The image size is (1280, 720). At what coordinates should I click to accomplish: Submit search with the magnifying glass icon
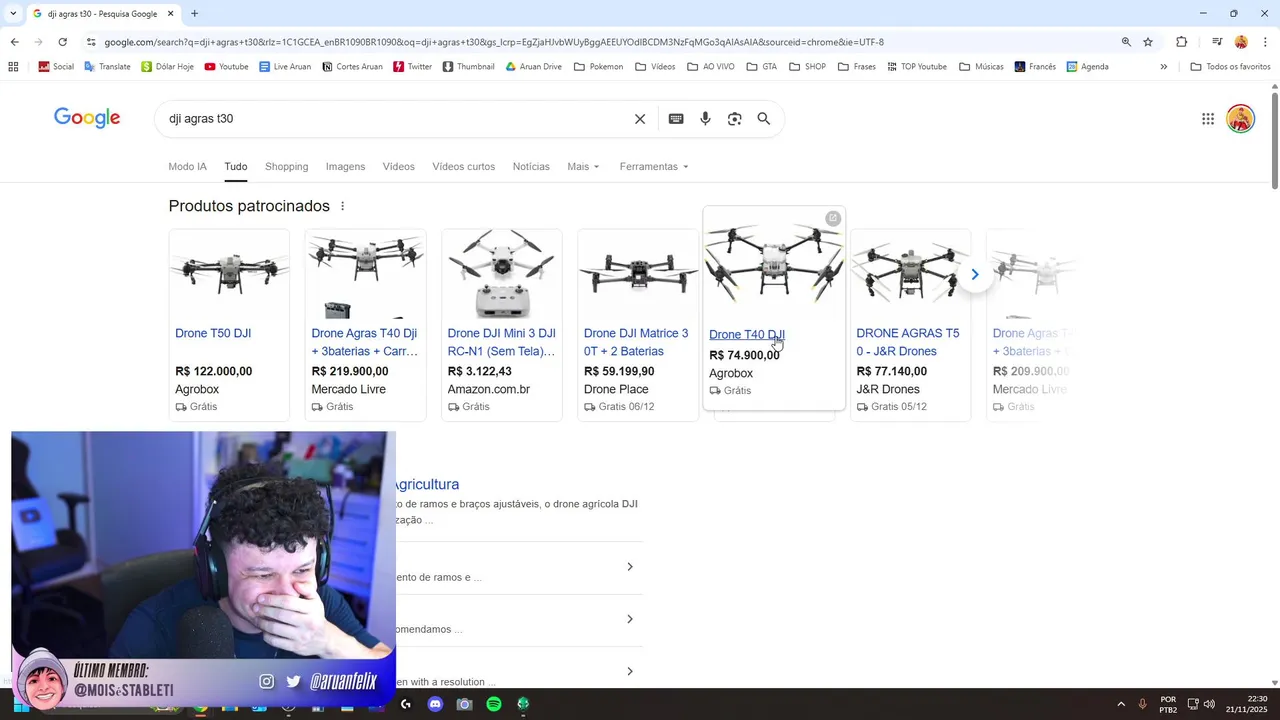(764, 119)
